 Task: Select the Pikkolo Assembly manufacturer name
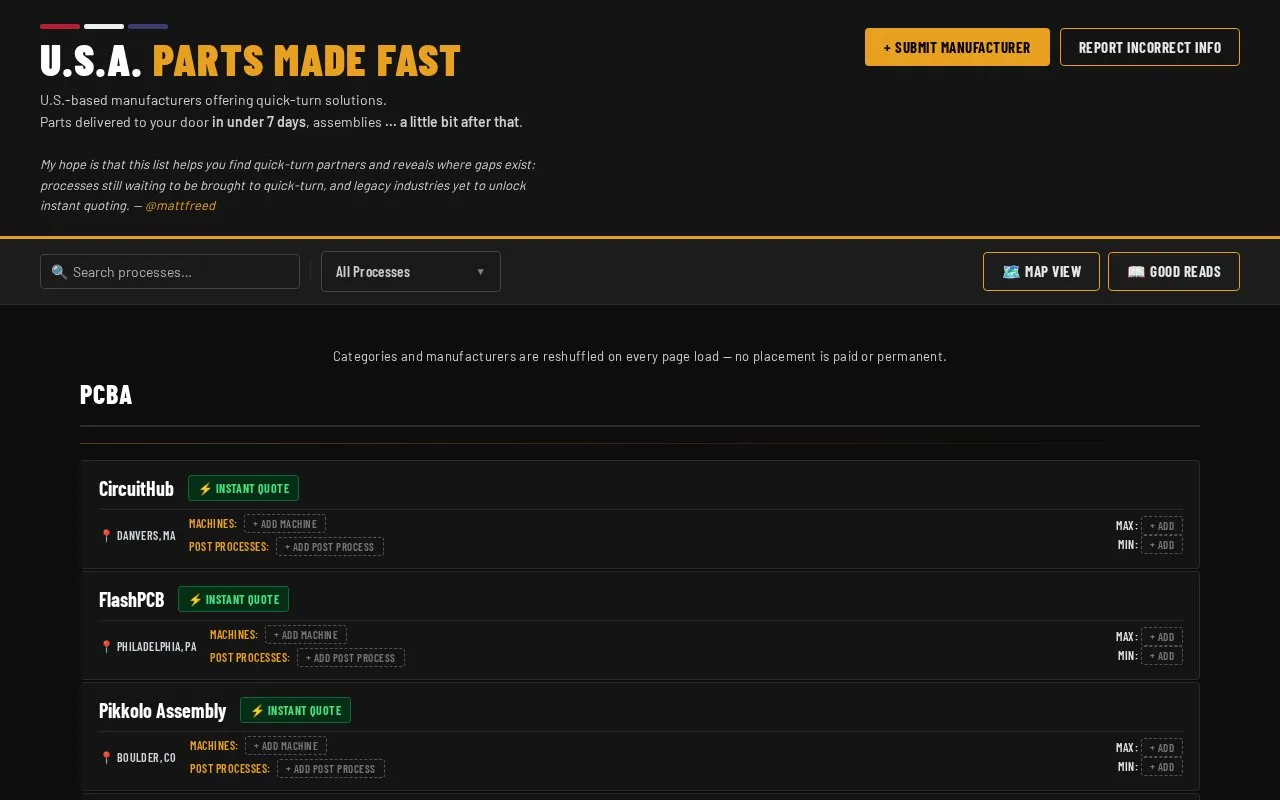[x=162, y=711]
